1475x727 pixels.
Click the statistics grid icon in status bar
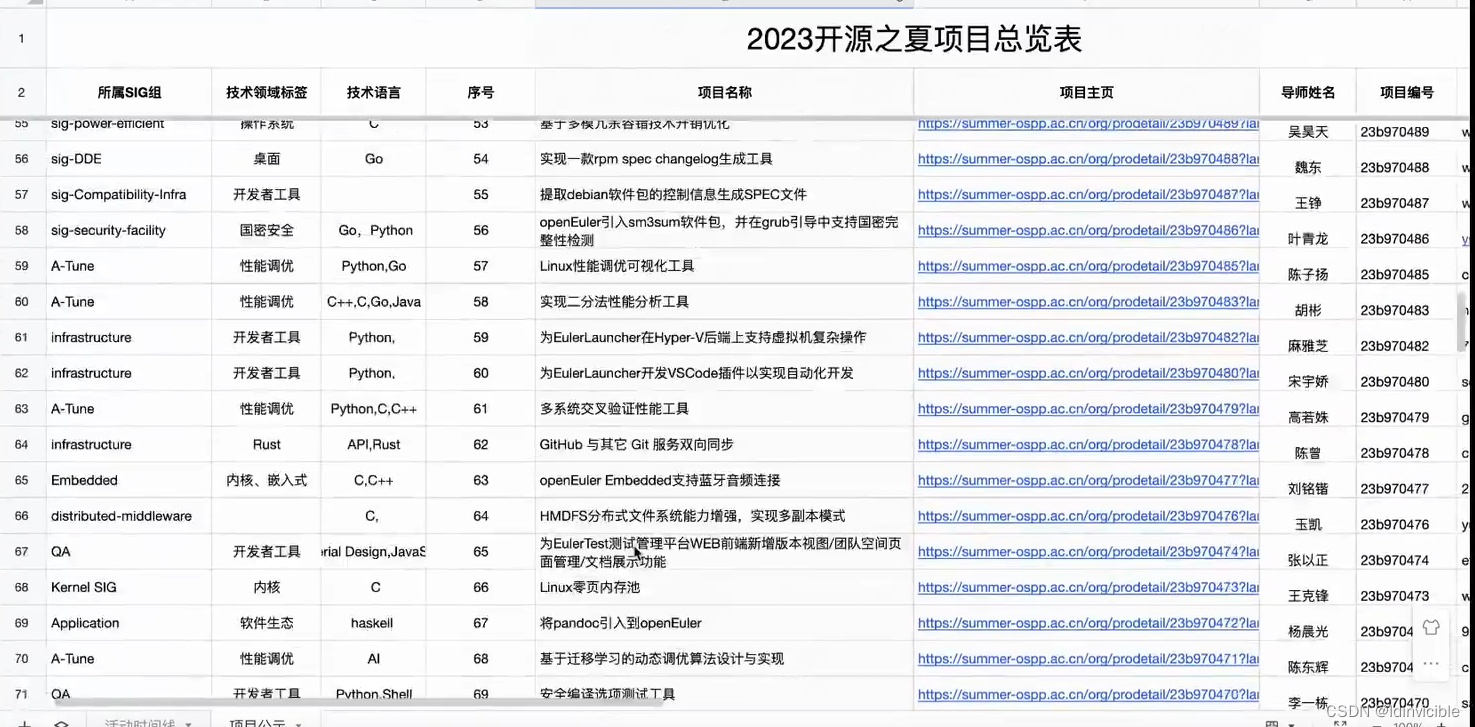click(1270, 724)
